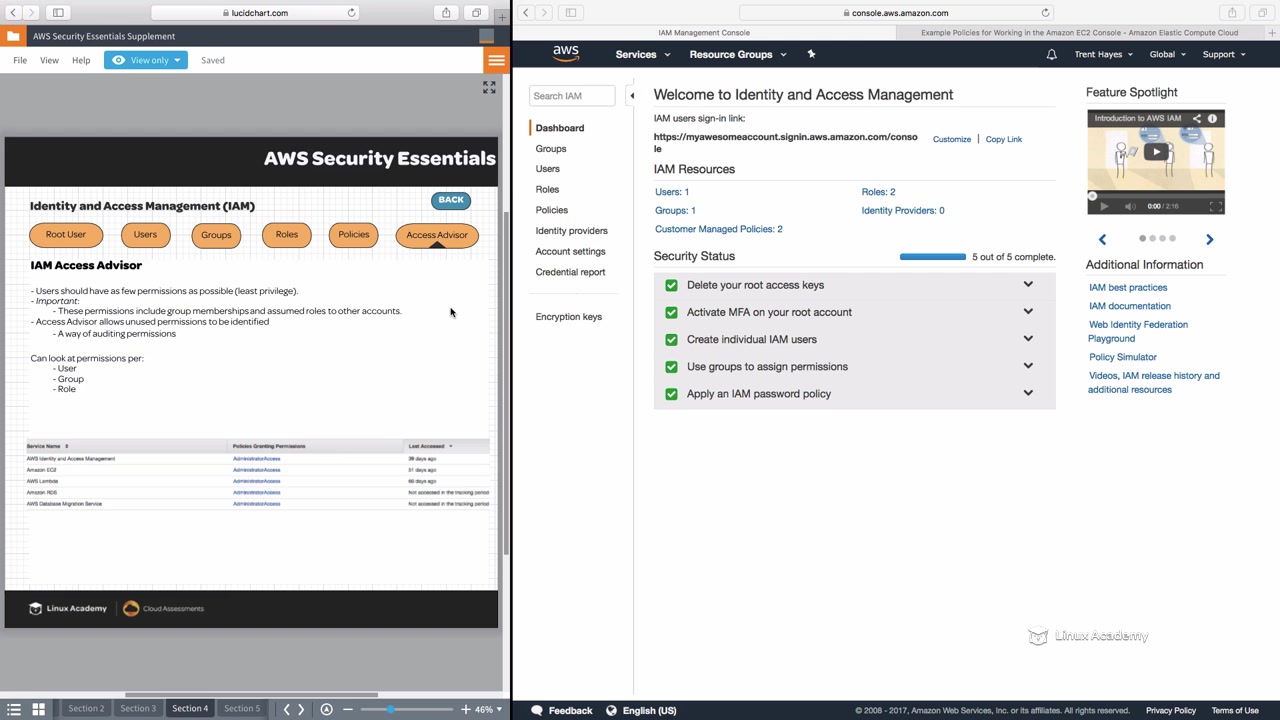
Task: Open the orange hamburger menu in Lucidchart
Action: tap(496, 60)
